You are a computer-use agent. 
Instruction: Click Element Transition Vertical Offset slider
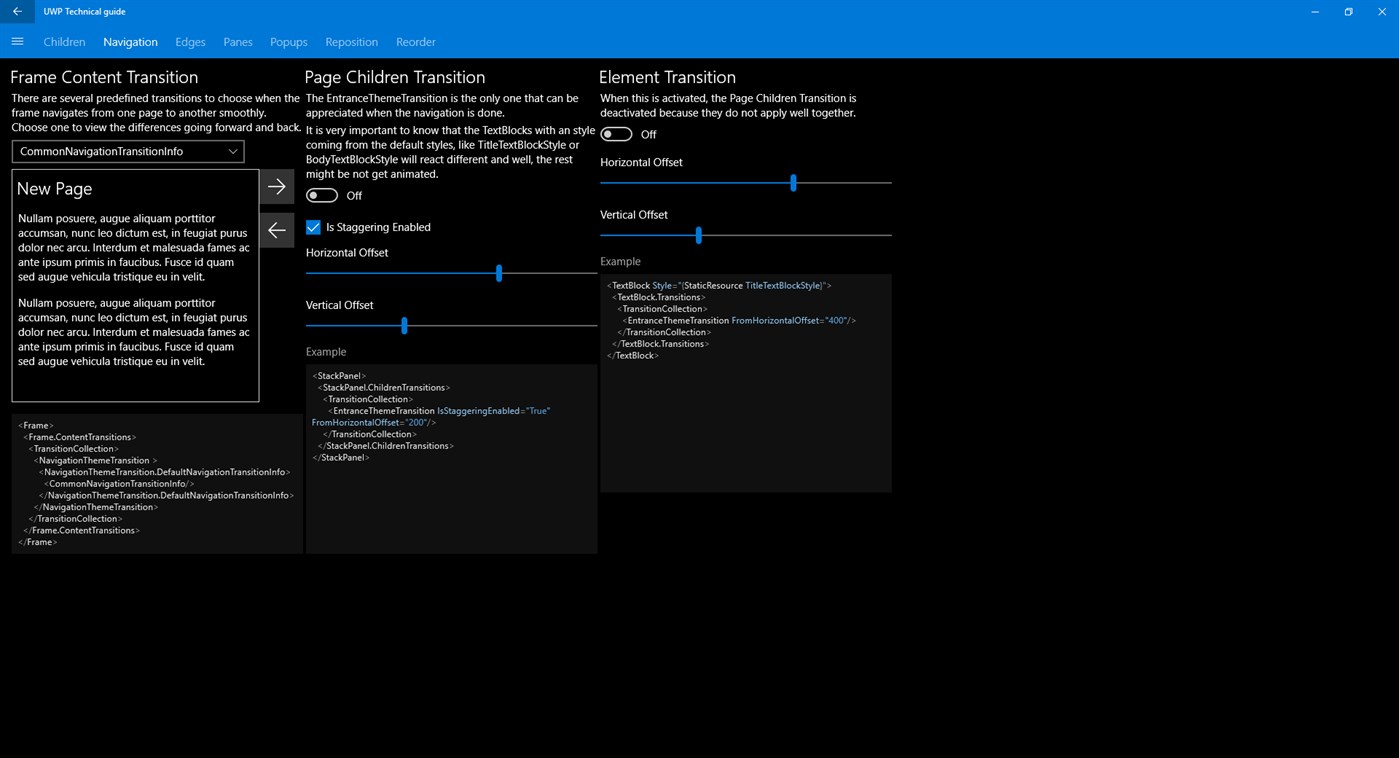click(x=745, y=235)
